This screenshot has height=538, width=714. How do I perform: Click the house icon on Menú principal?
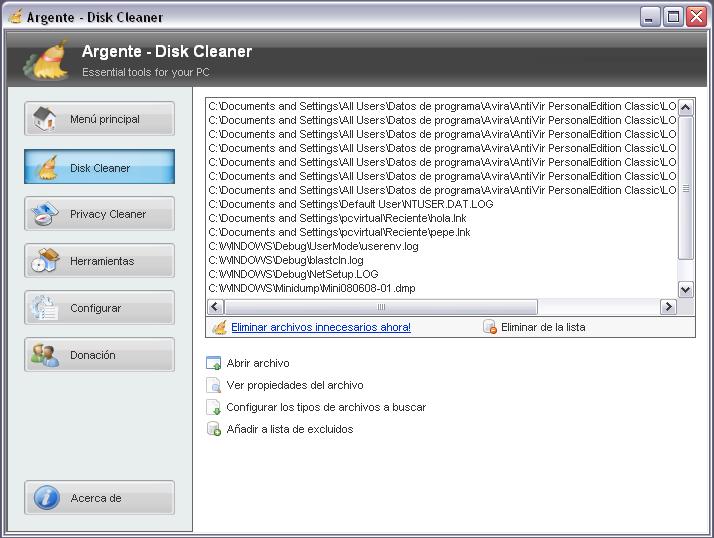click(x=44, y=118)
